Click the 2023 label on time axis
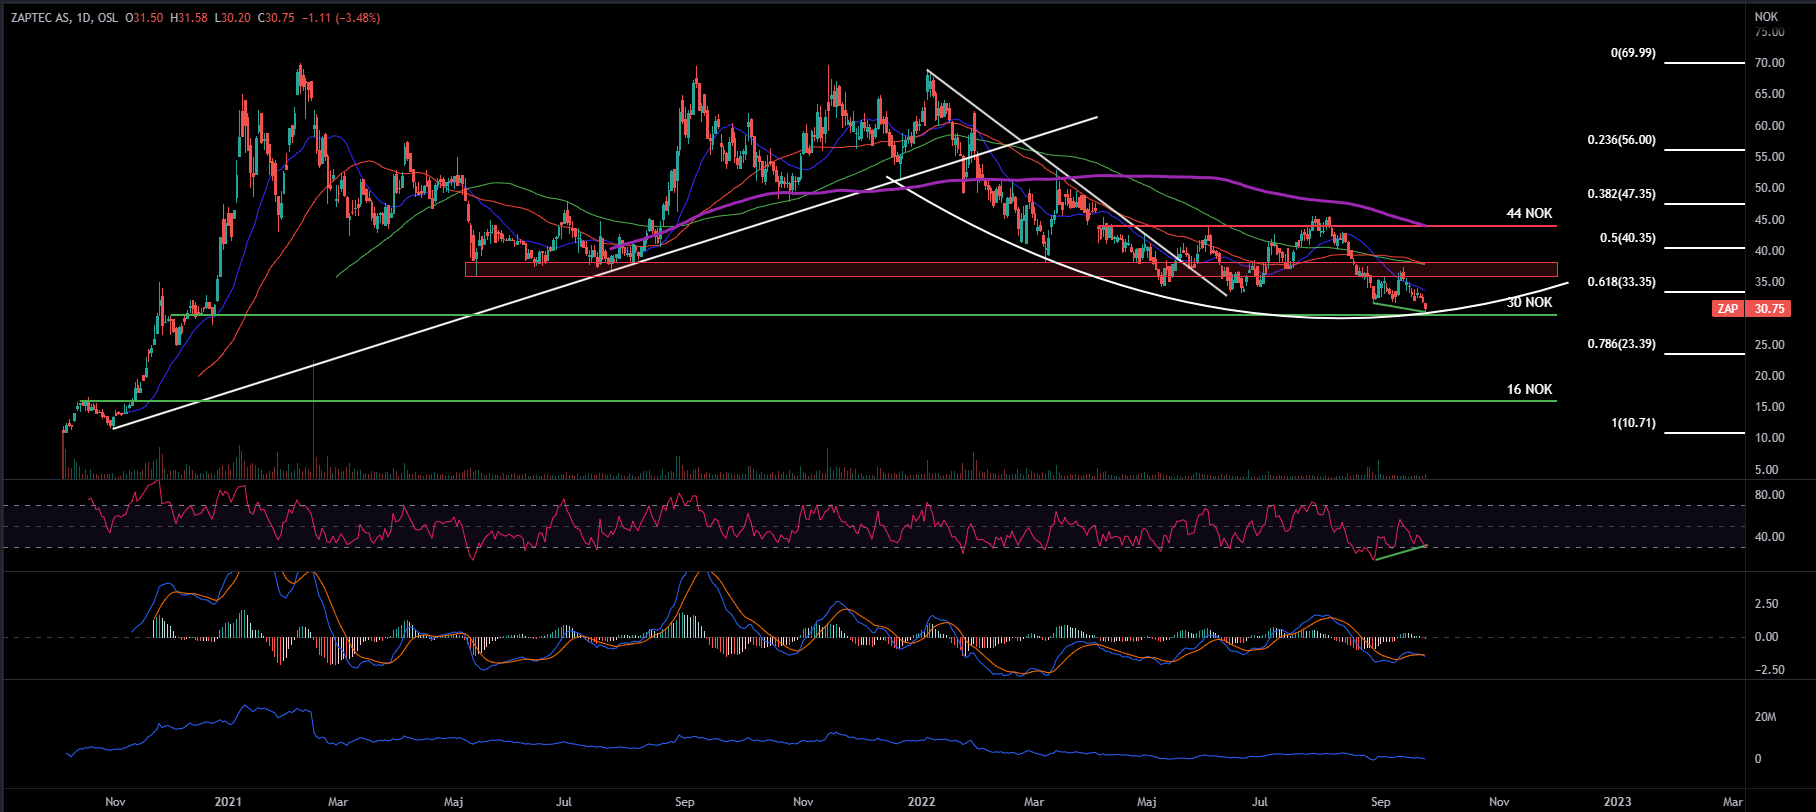This screenshot has height=812, width=1816. tap(1617, 802)
